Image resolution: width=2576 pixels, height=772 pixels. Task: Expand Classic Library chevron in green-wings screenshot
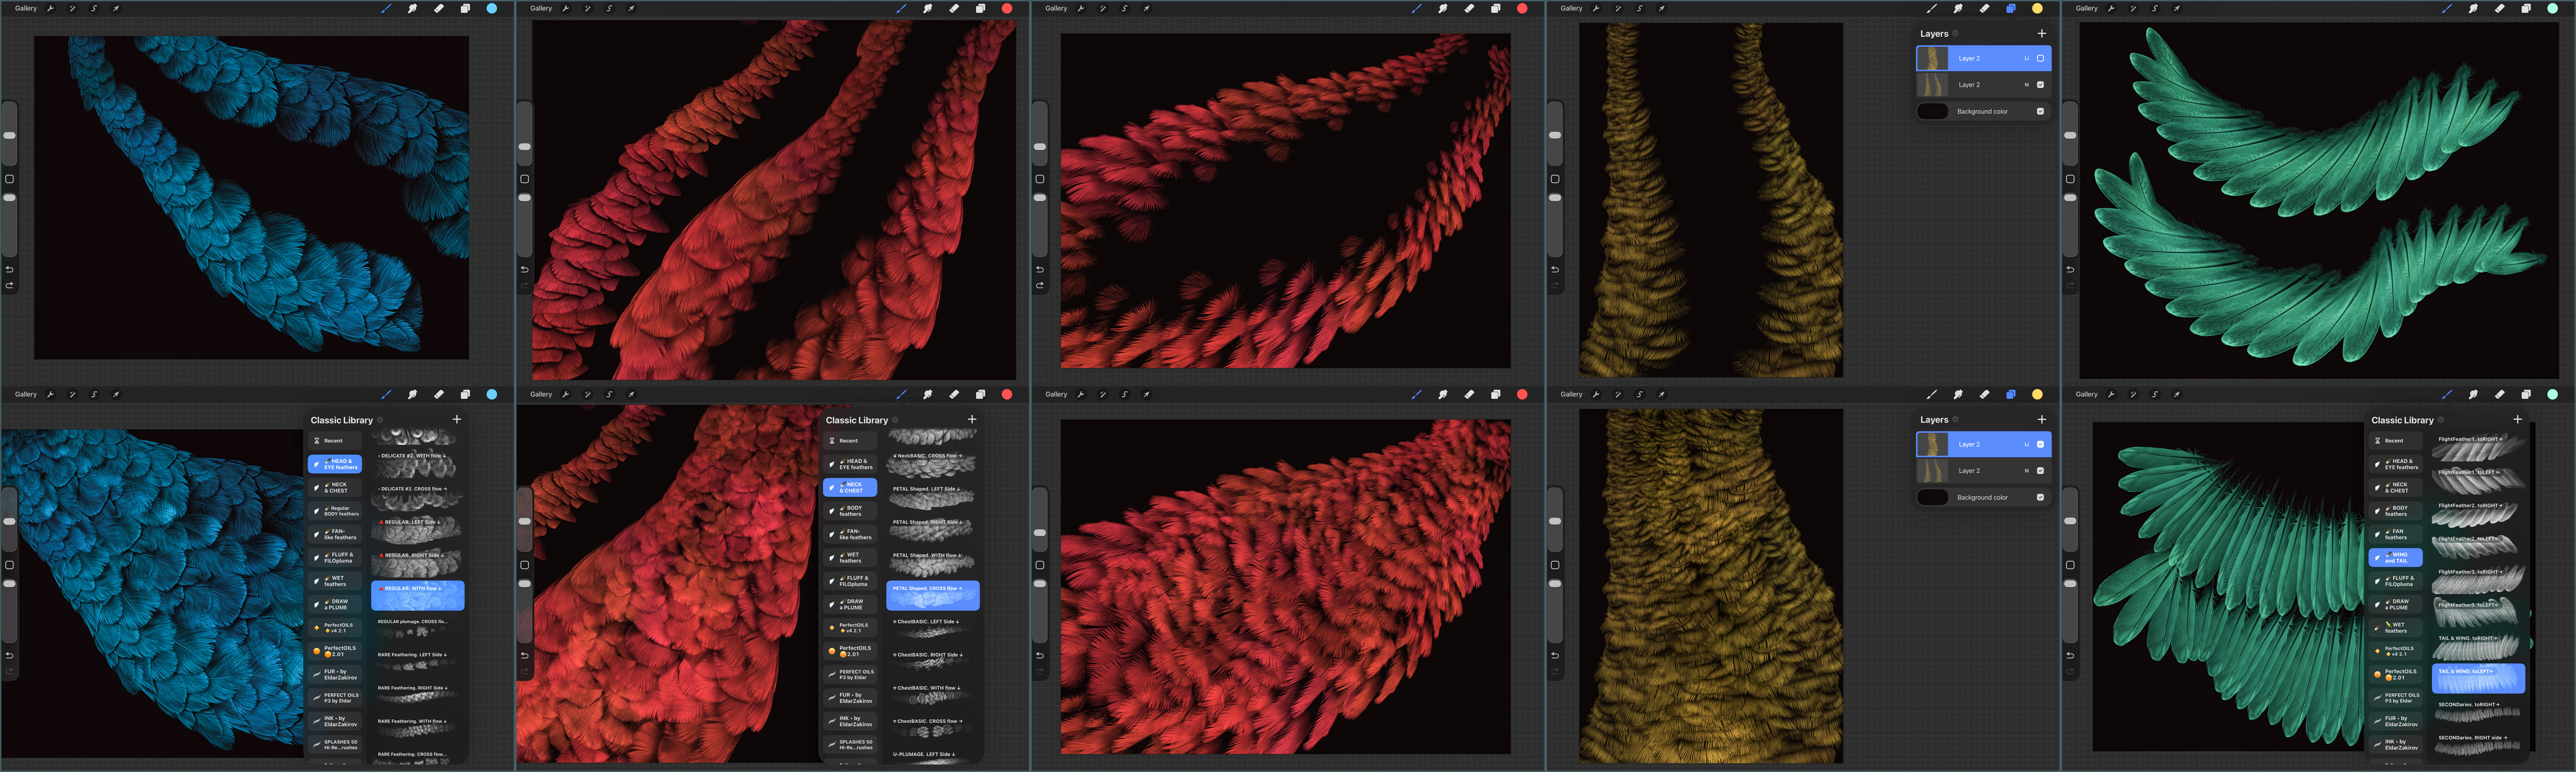tap(2441, 420)
